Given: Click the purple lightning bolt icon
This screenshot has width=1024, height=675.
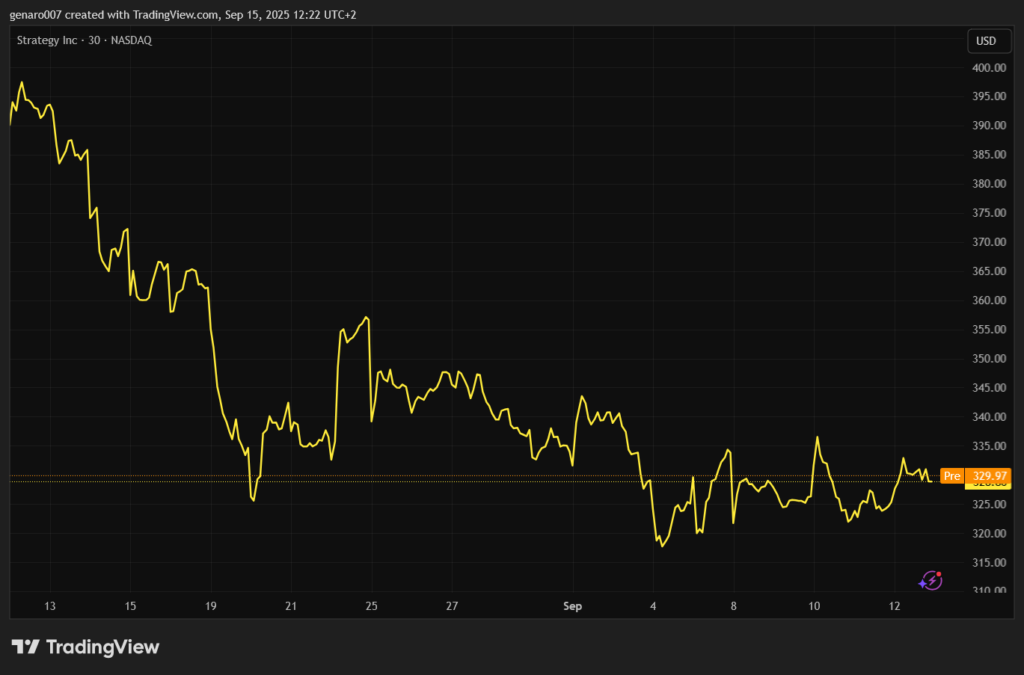Looking at the screenshot, I should (931, 580).
